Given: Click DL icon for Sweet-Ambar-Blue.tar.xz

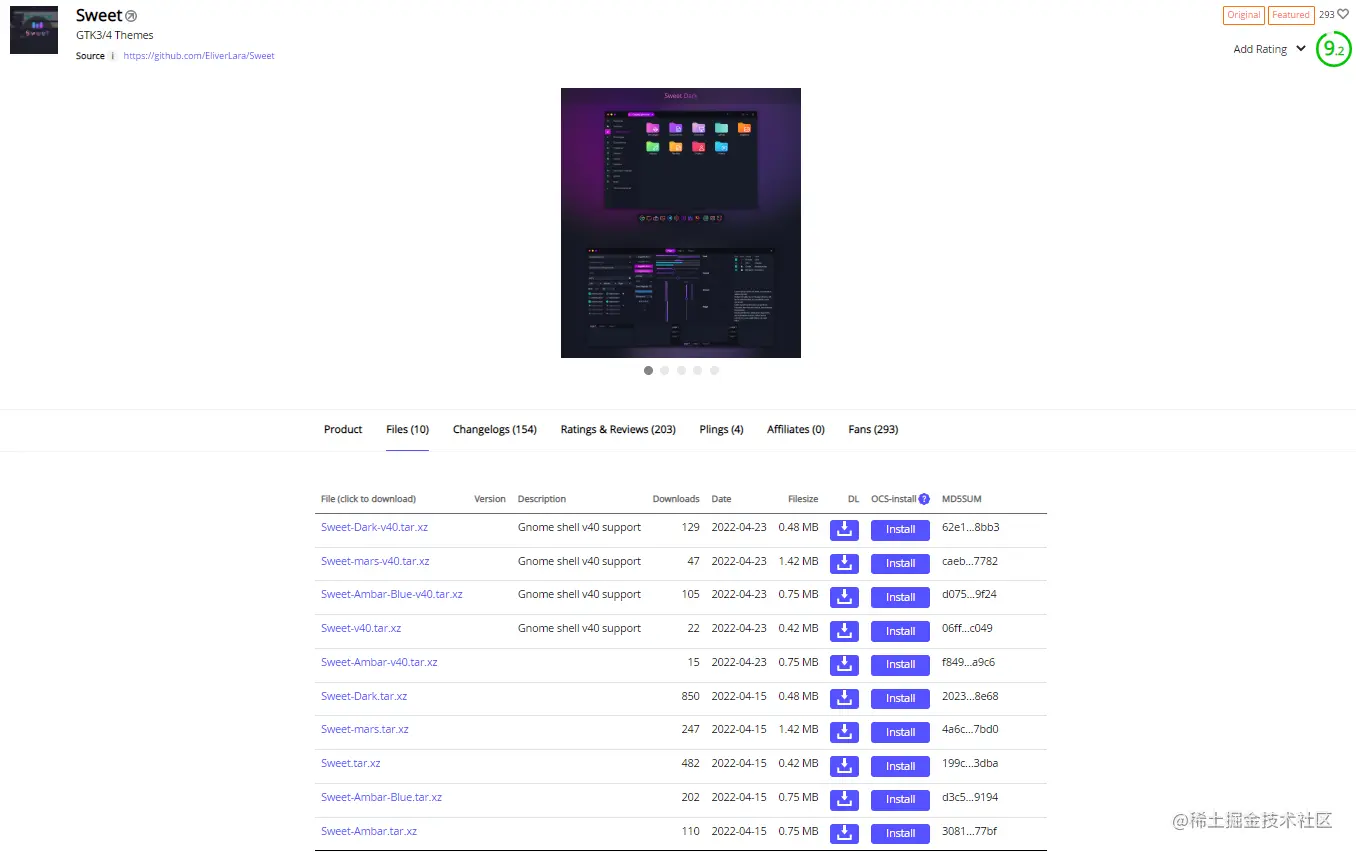Looking at the screenshot, I should click(844, 799).
